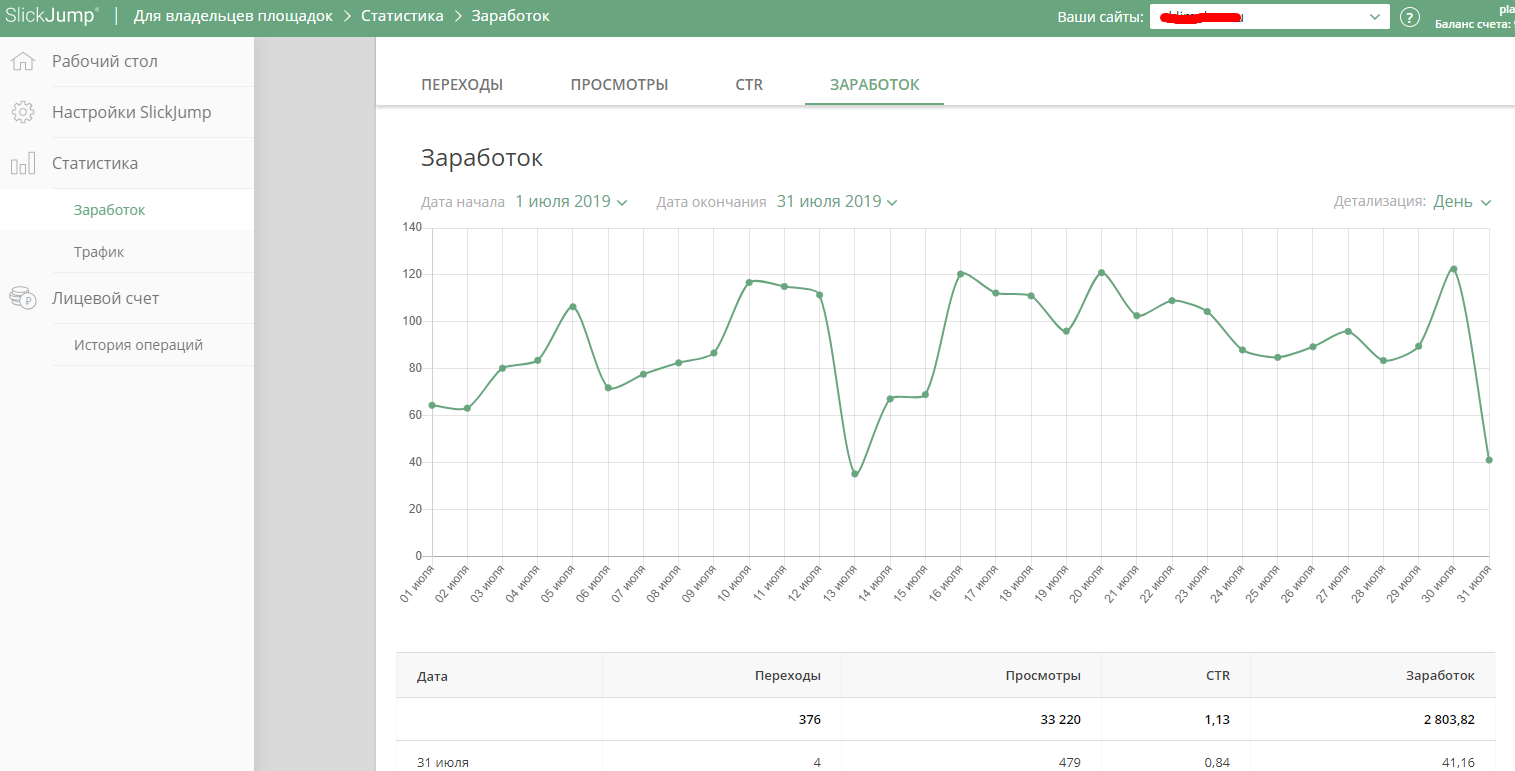The width and height of the screenshot is (1515, 771).
Task: Open start date picker 1 июля 2019
Action: click(x=571, y=202)
